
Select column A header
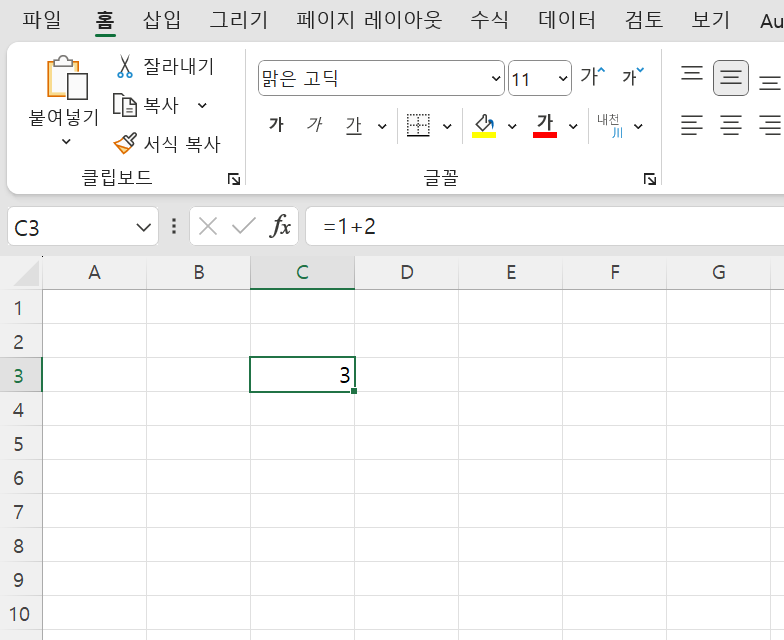tap(94, 272)
